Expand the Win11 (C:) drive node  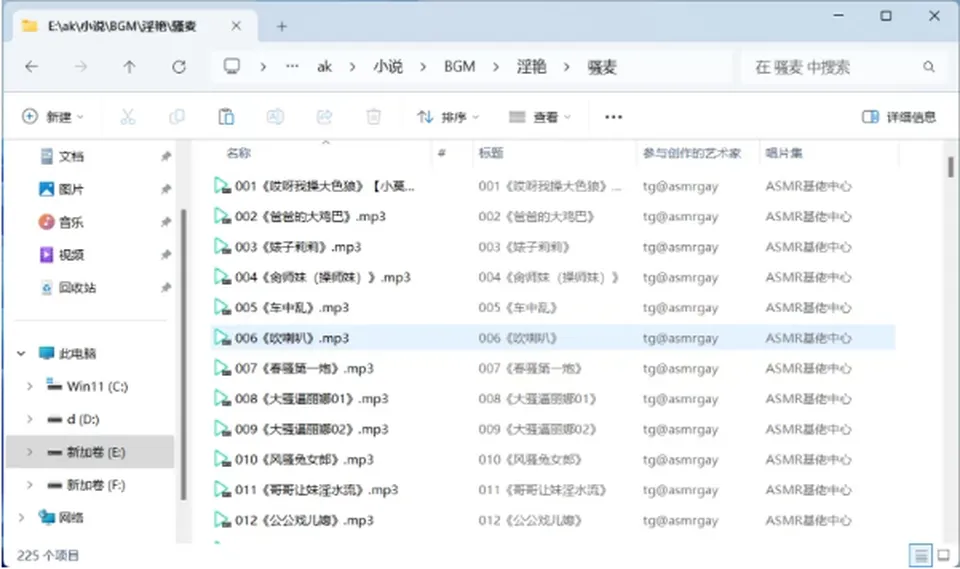click(29, 386)
